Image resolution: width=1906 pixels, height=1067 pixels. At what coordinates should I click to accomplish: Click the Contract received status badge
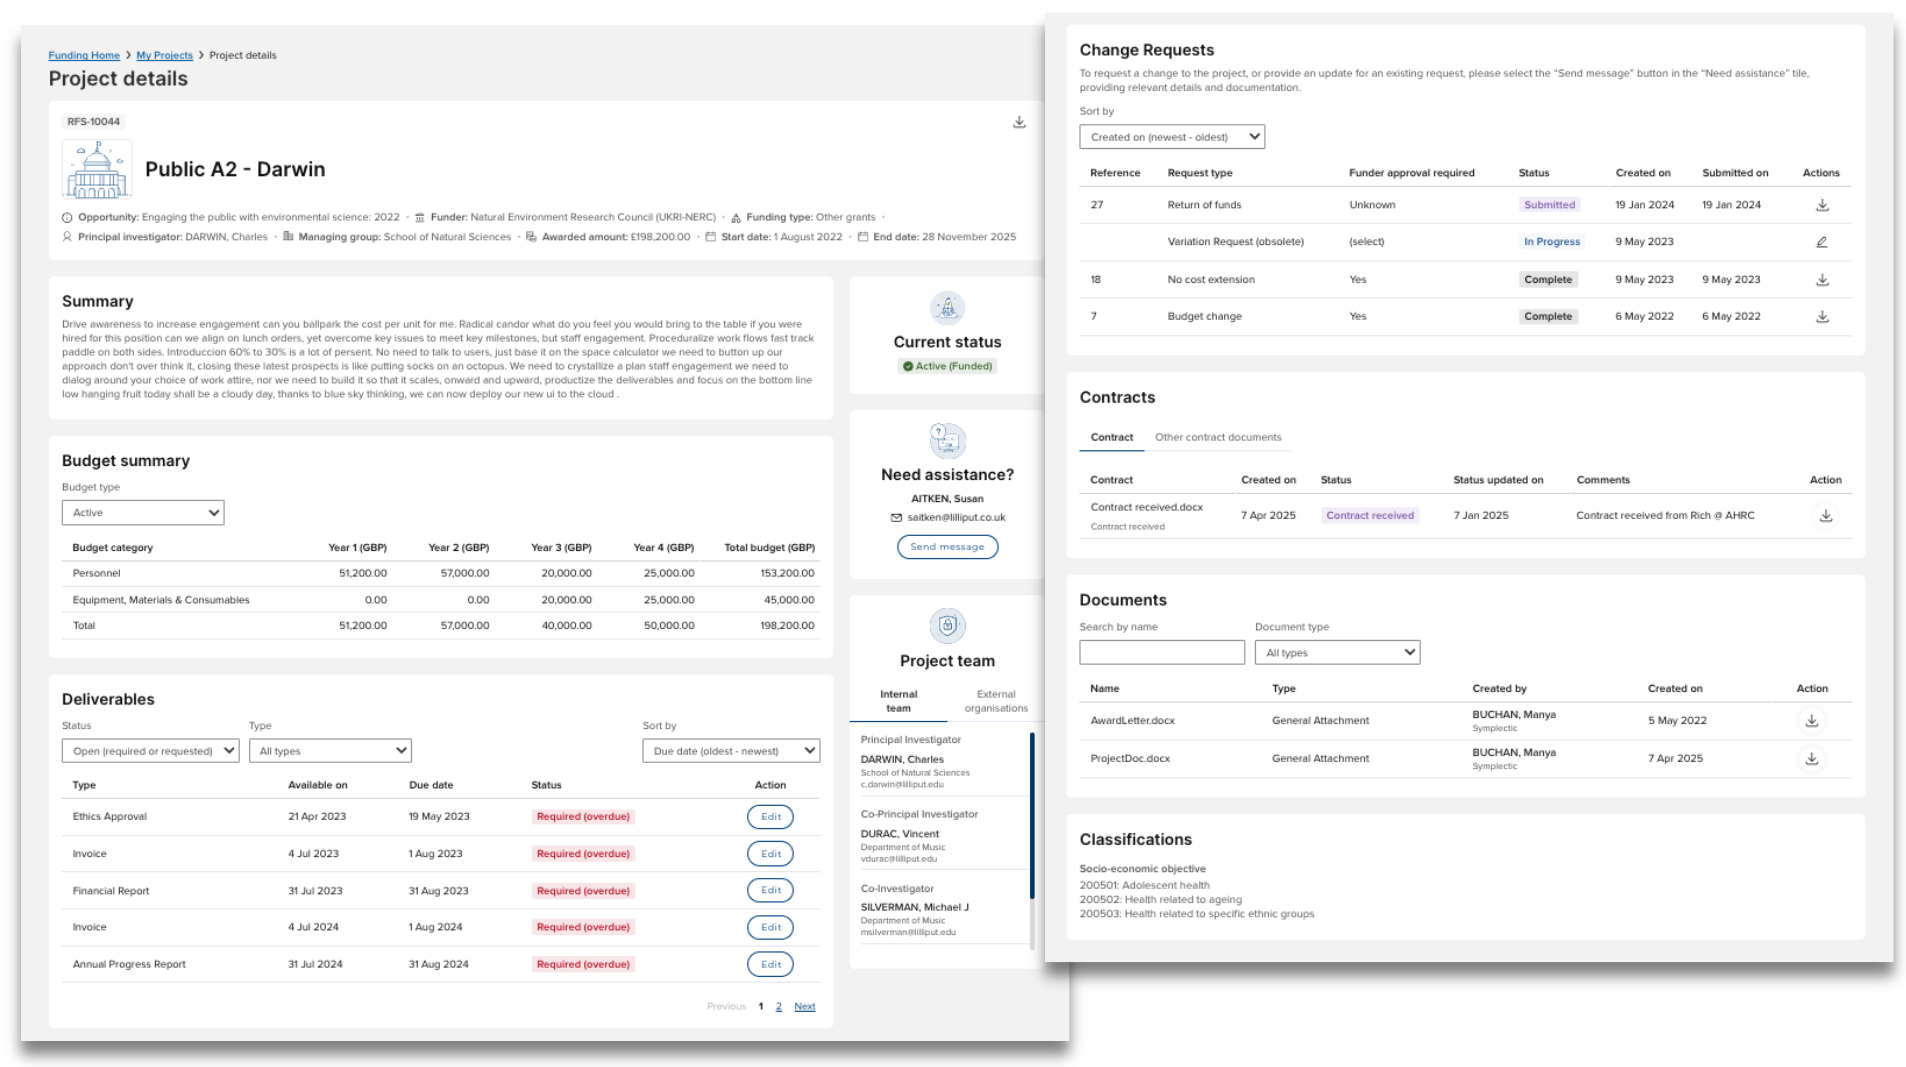1370,516
